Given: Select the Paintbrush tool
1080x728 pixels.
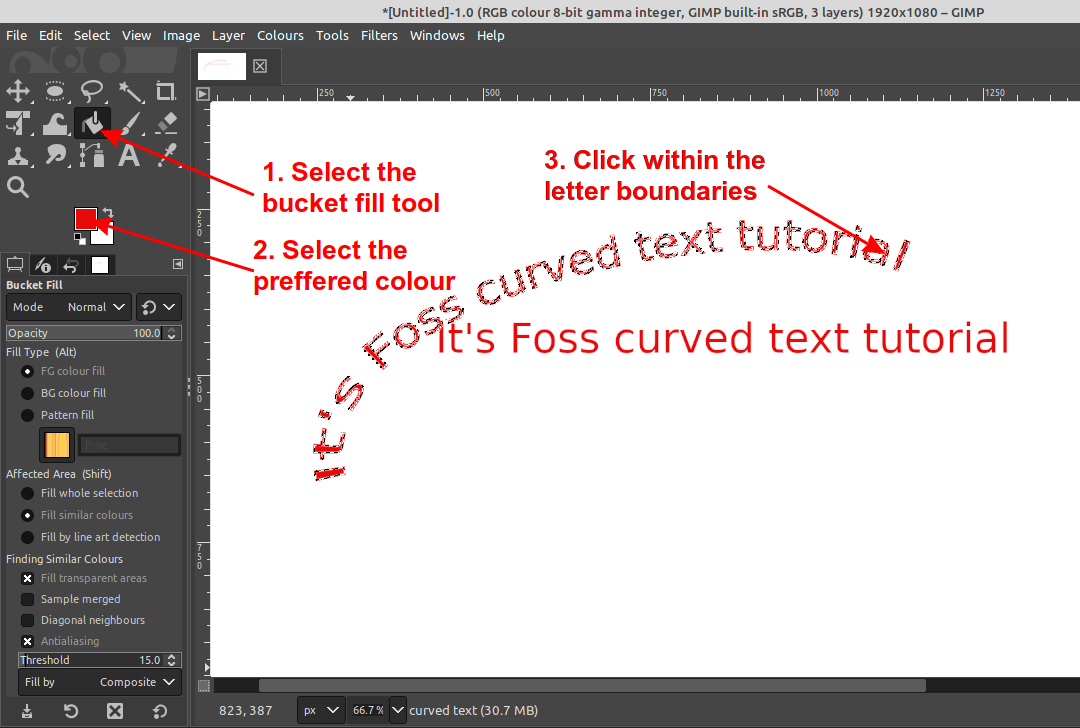Looking at the screenshot, I should tap(129, 123).
